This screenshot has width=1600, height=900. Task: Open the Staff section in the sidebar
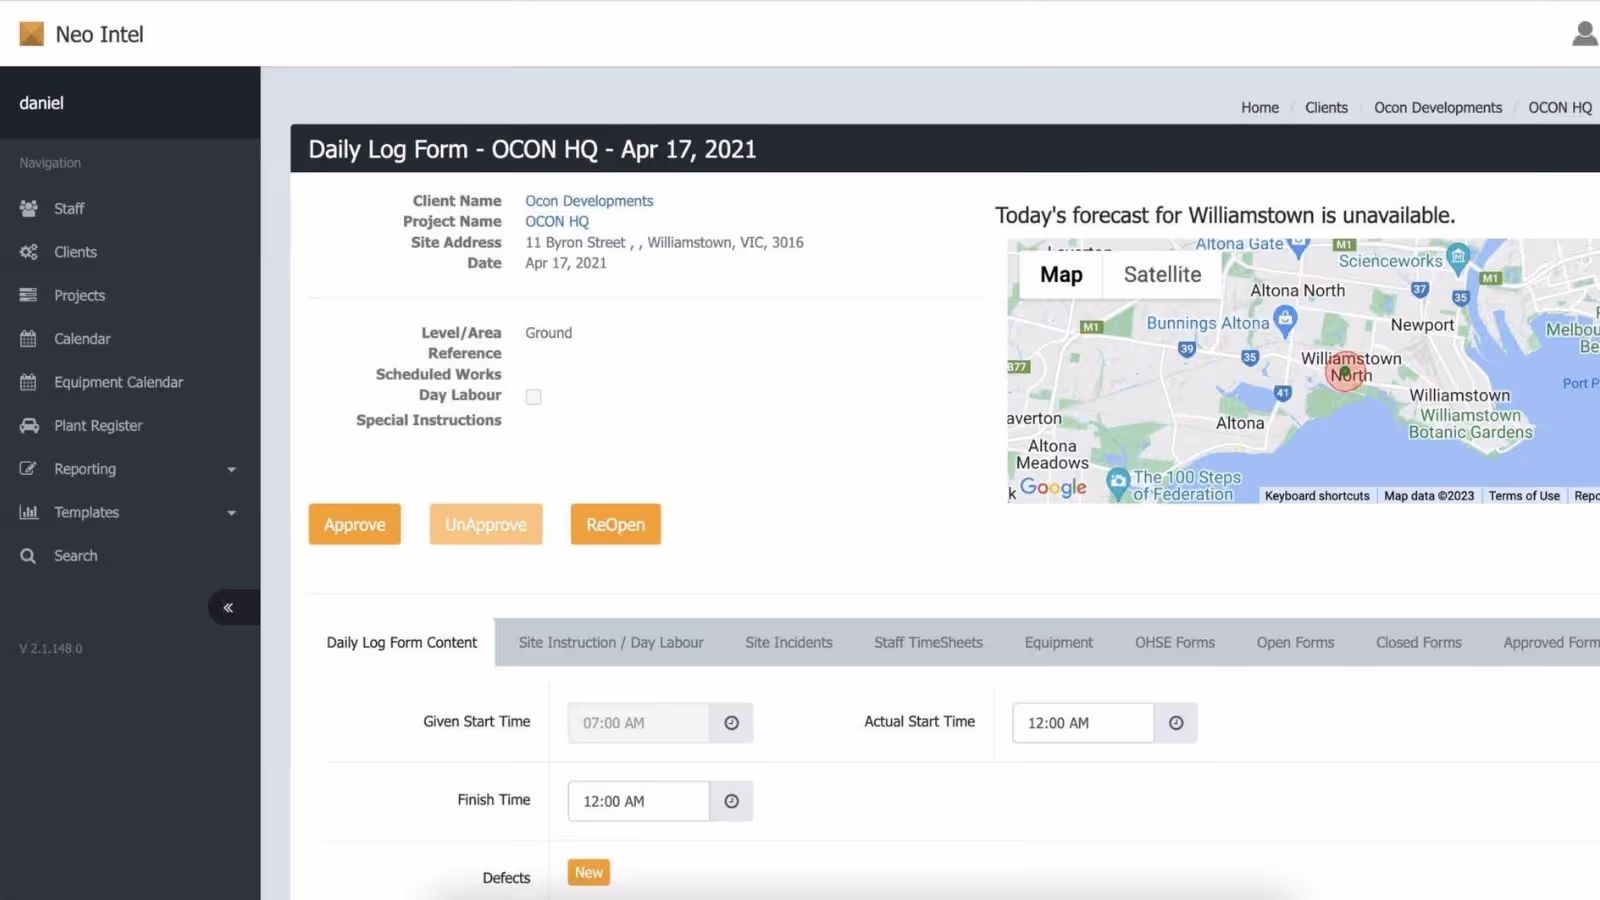click(x=69, y=208)
